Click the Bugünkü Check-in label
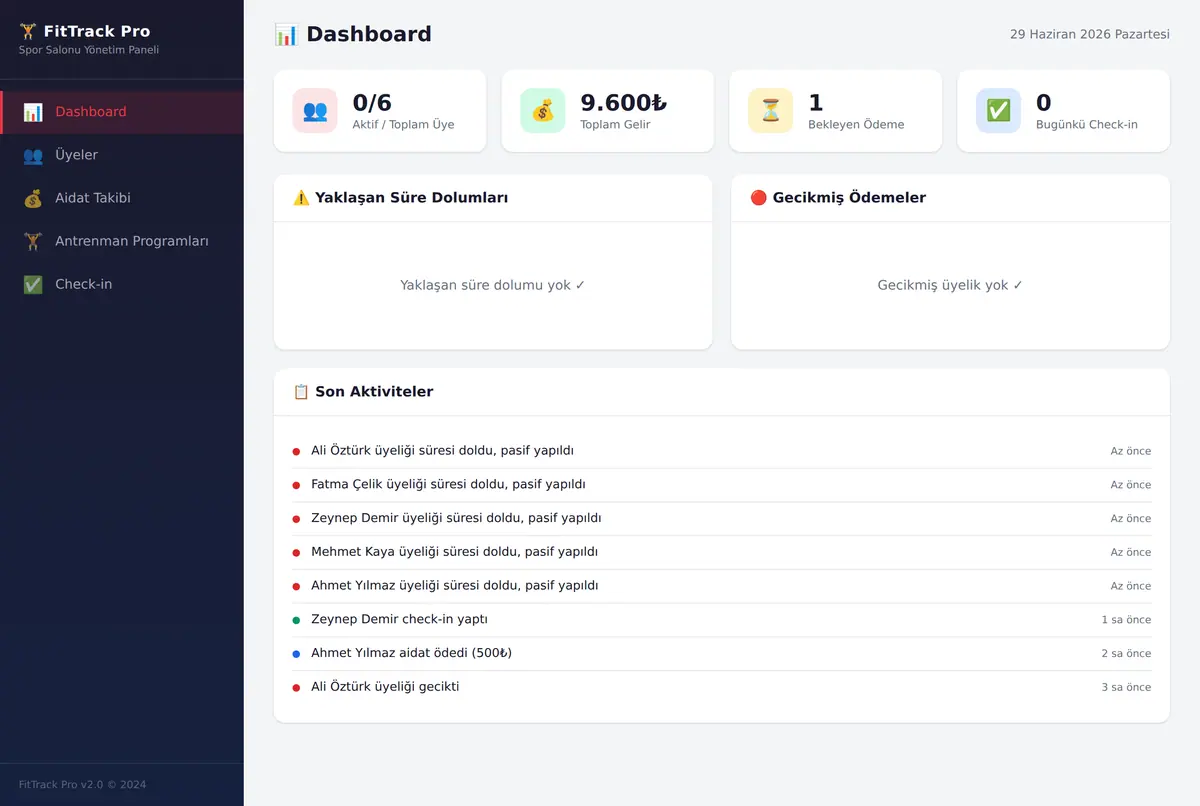 click(x=1087, y=125)
